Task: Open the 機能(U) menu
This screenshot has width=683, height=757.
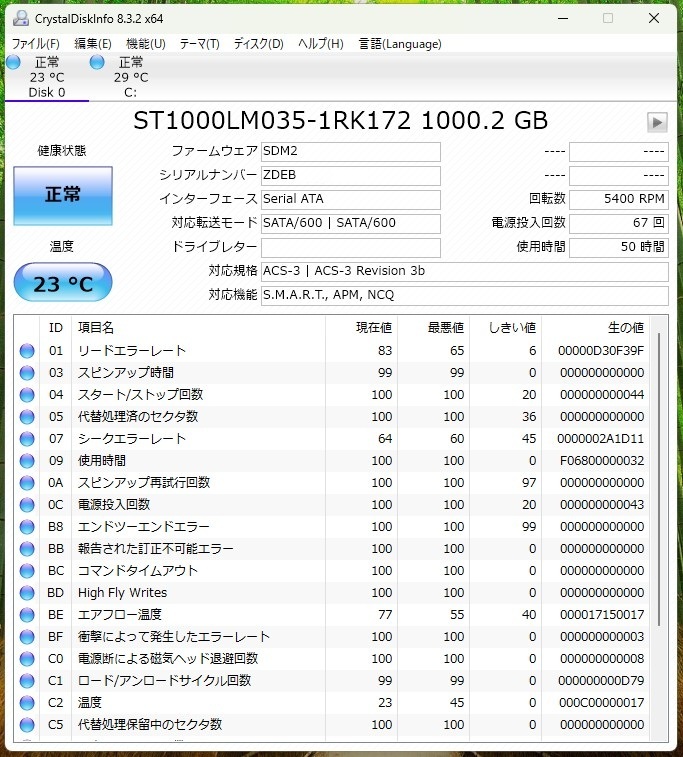Action: [146, 44]
